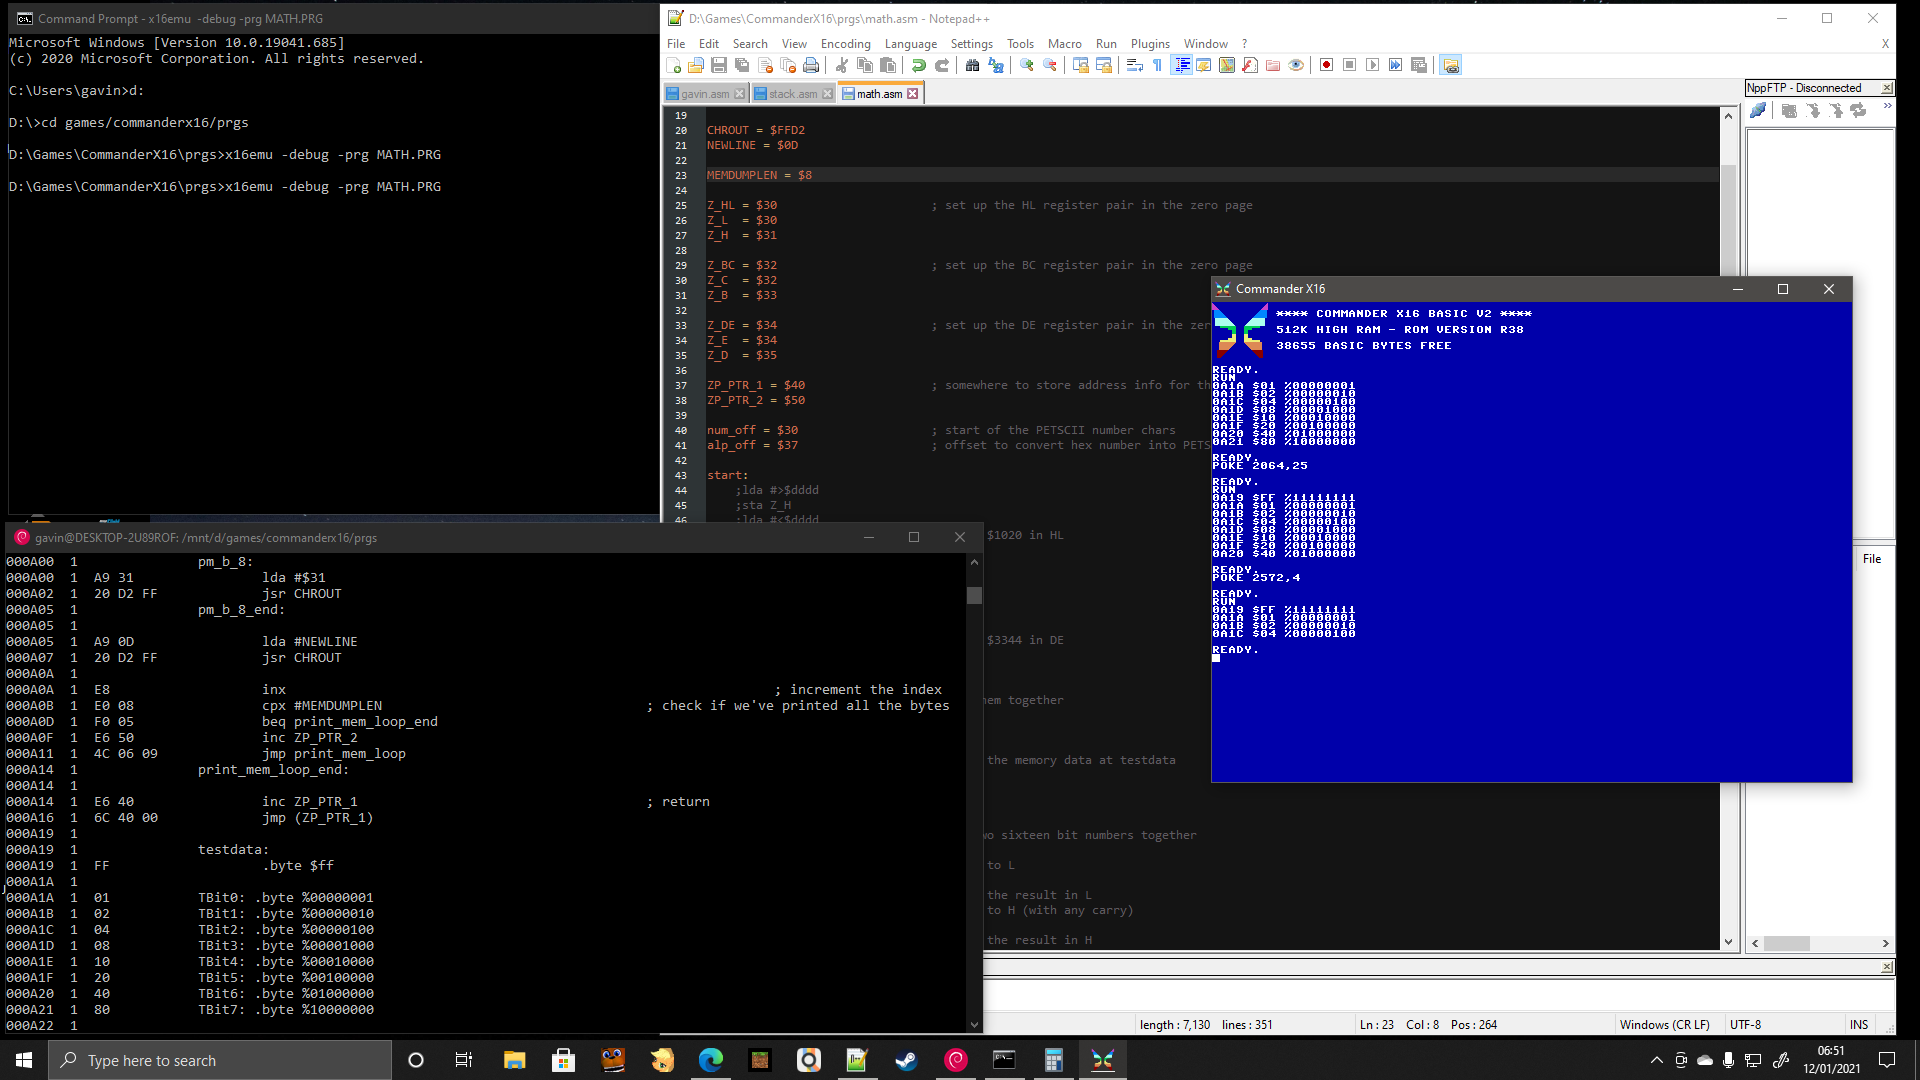Viewport: 1920px width, 1080px height.
Task: Open the Notepad++ File menu
Action: [676, 44]
